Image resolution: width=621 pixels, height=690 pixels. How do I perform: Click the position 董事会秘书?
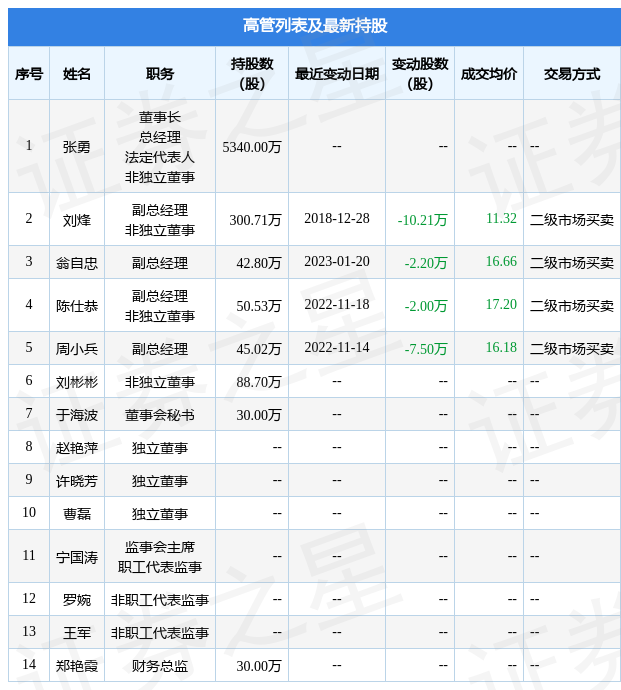click(x=160, y=415)
